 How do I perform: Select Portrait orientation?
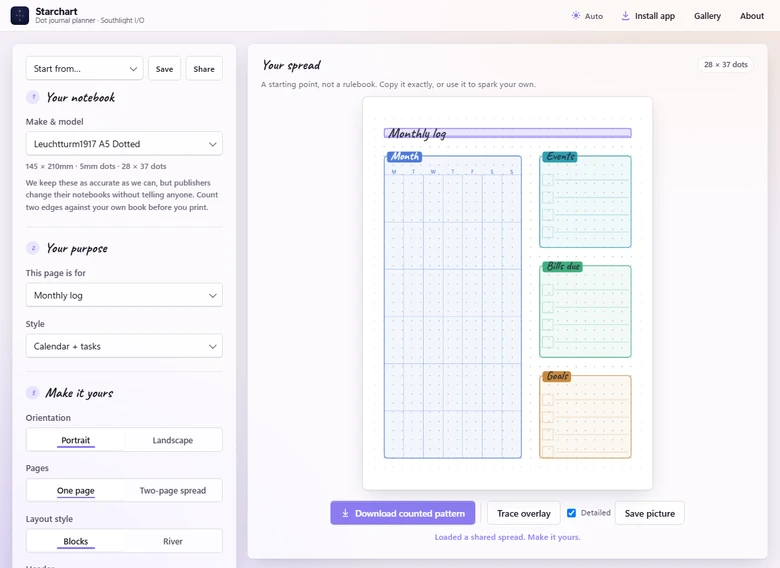76,440
